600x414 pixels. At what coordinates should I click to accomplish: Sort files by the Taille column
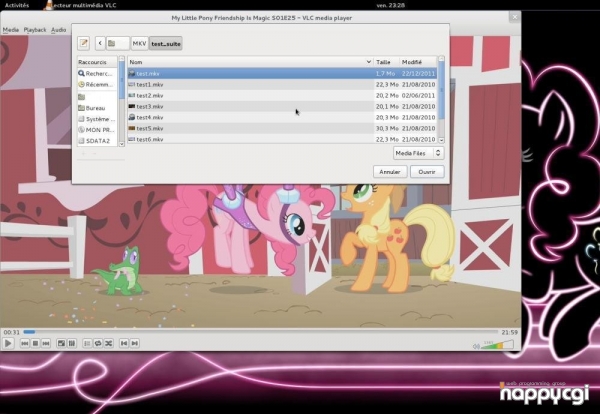(x=386, y=62)
